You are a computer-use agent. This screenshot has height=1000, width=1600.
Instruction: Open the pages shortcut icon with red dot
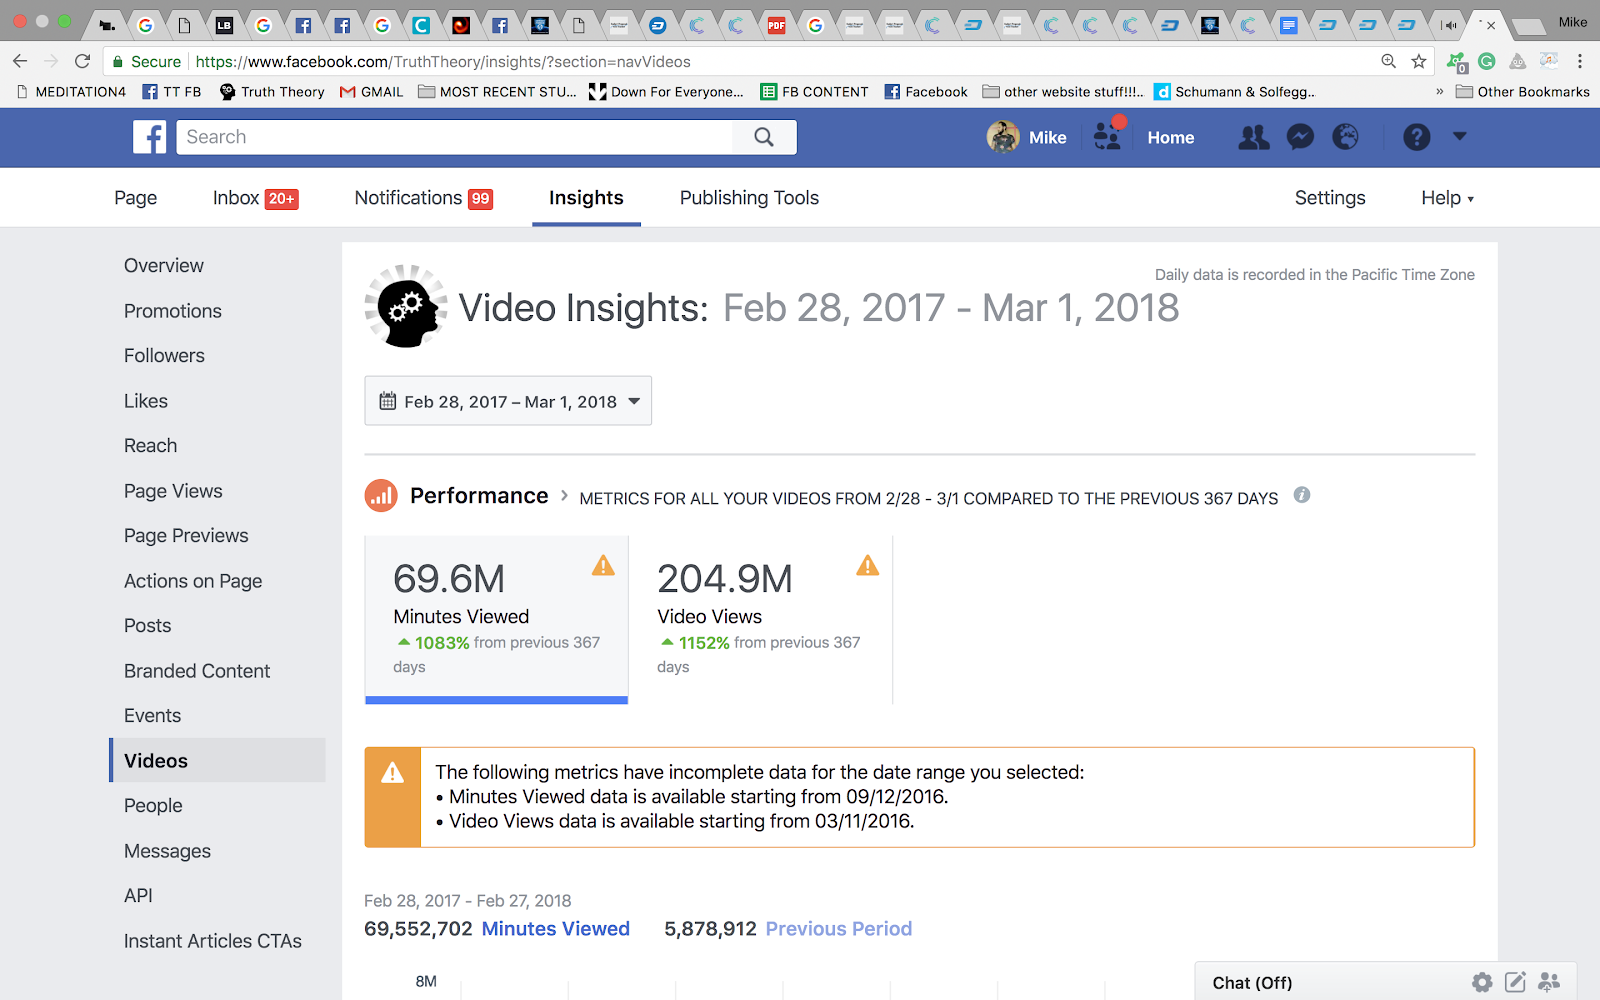(1108, 134)
